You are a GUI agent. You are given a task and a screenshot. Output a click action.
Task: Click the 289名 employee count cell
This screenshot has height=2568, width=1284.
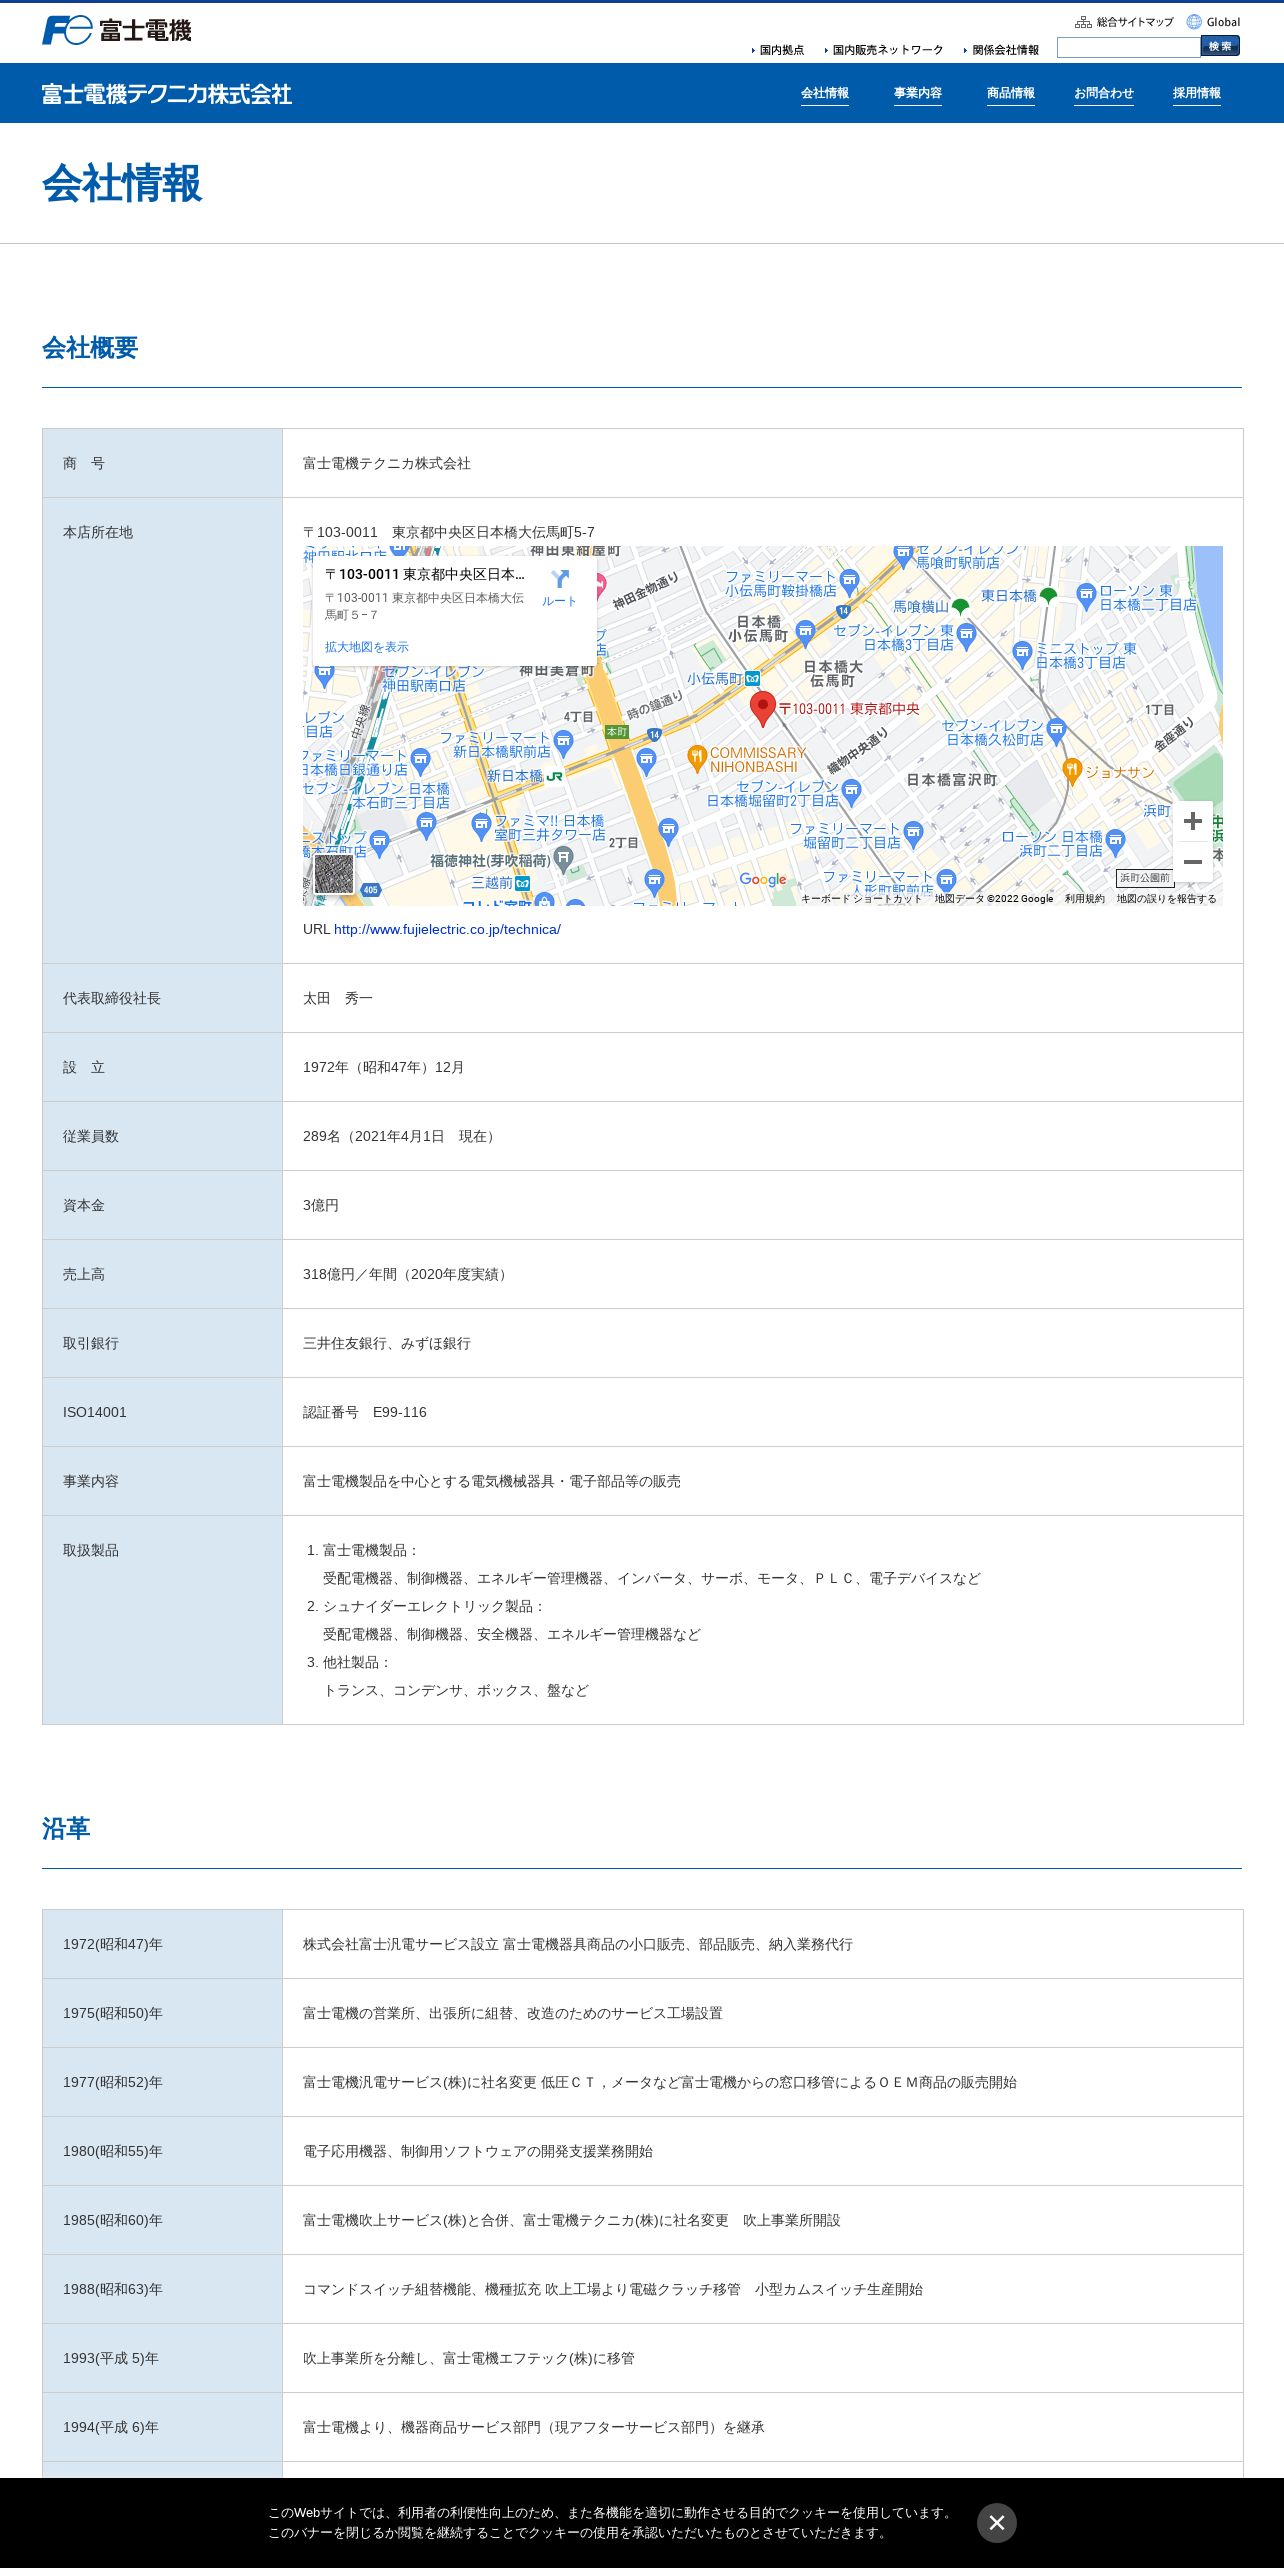(762, 1136)
